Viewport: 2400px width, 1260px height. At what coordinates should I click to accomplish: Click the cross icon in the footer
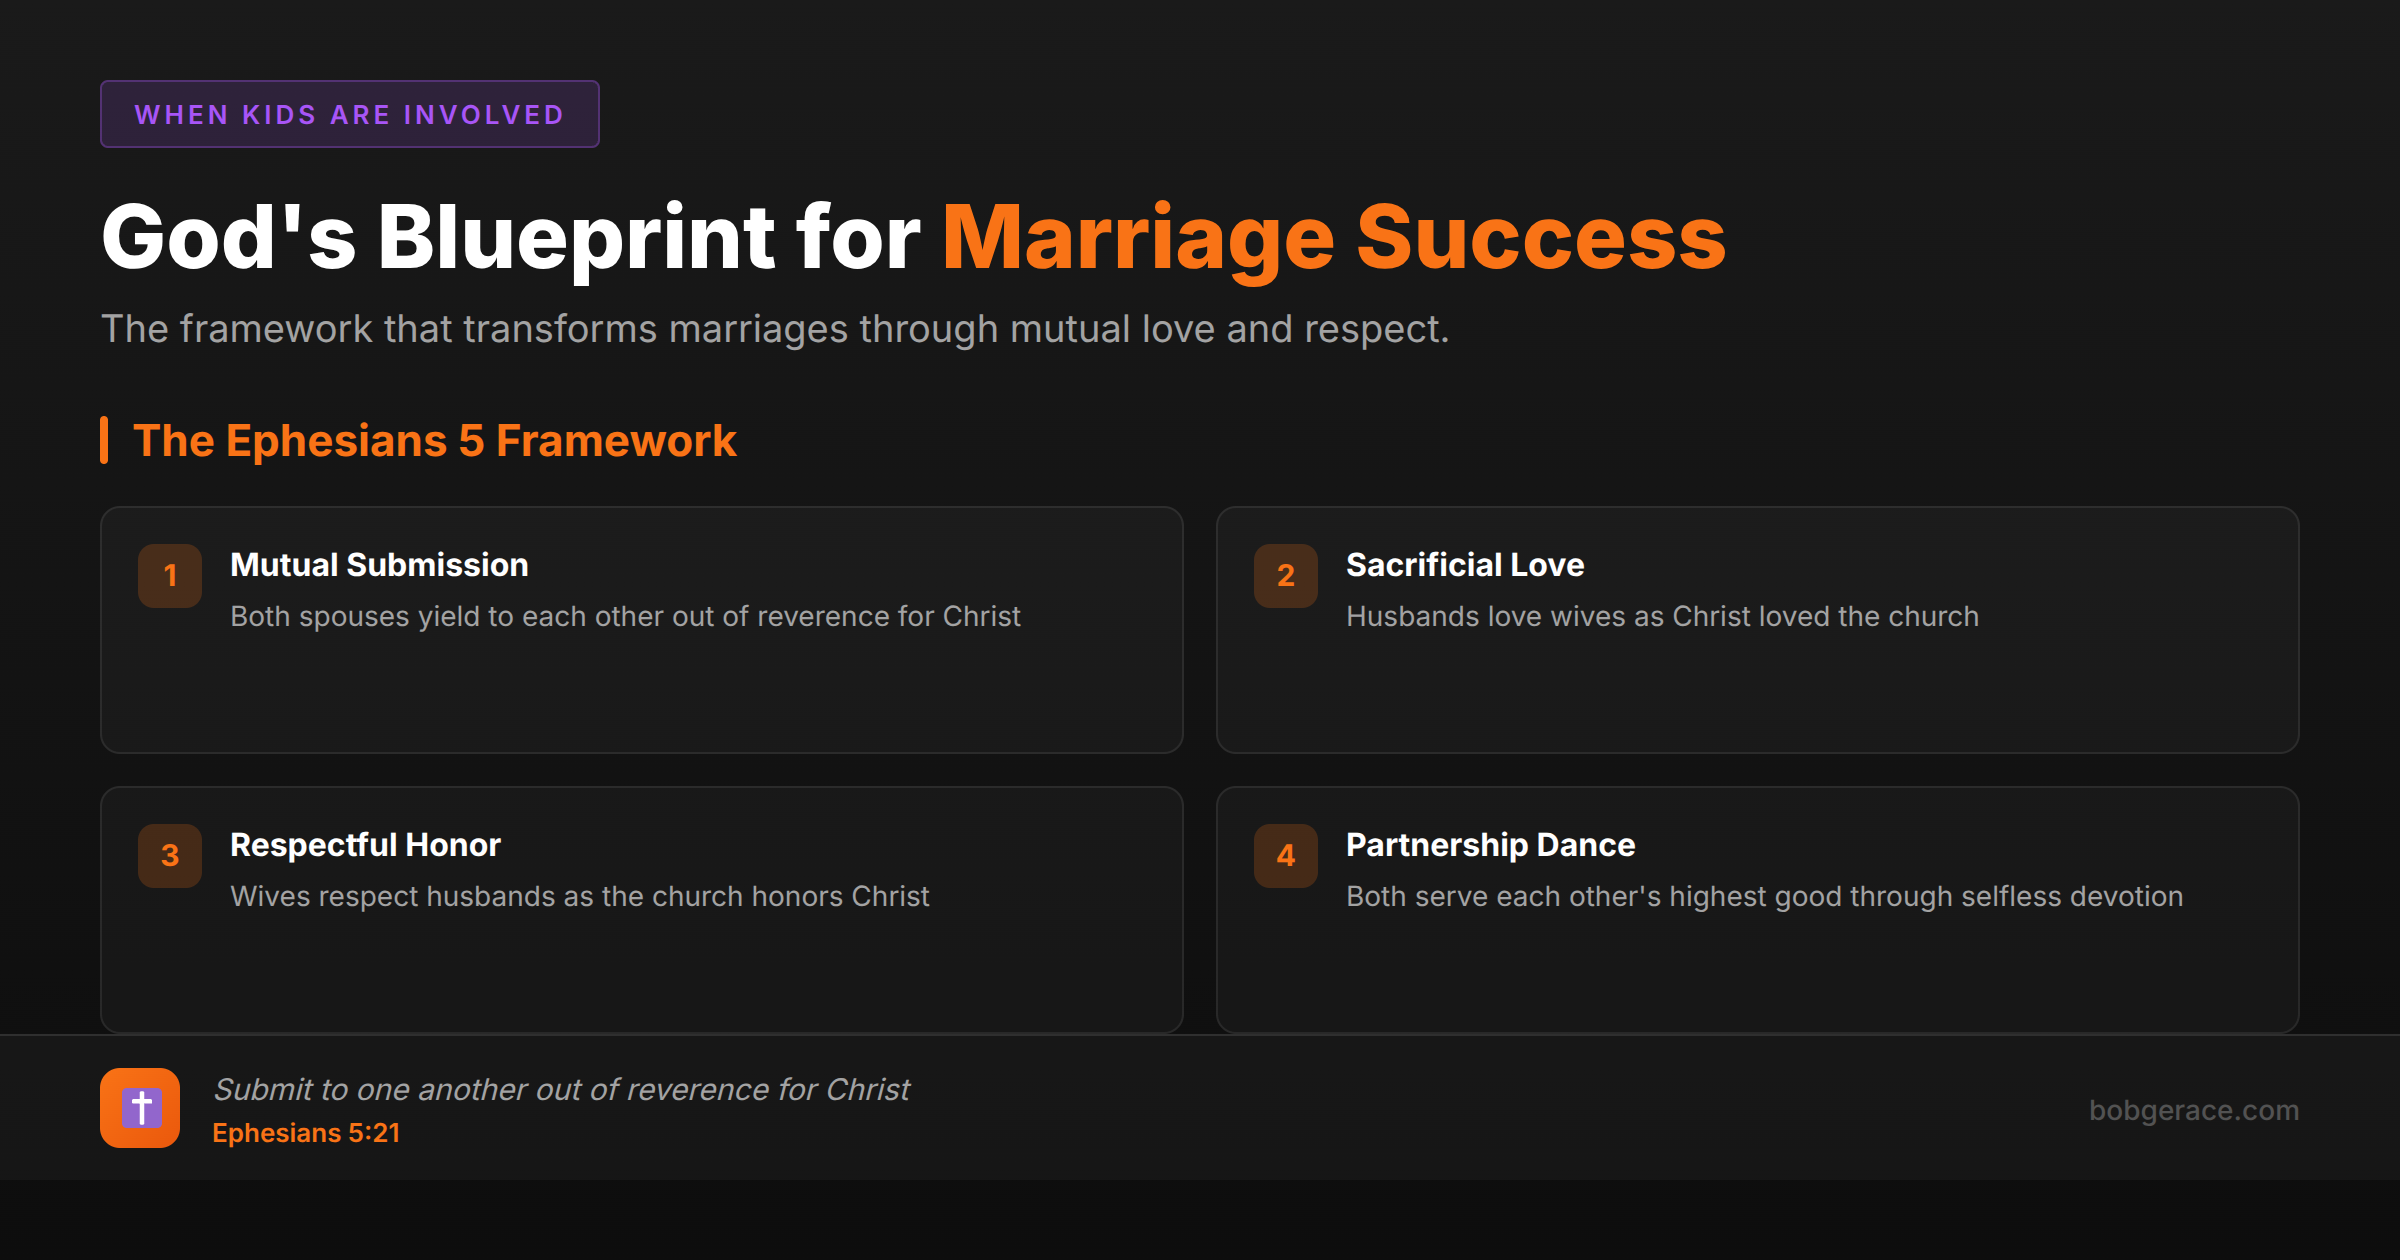click(x=140, y=1108)
